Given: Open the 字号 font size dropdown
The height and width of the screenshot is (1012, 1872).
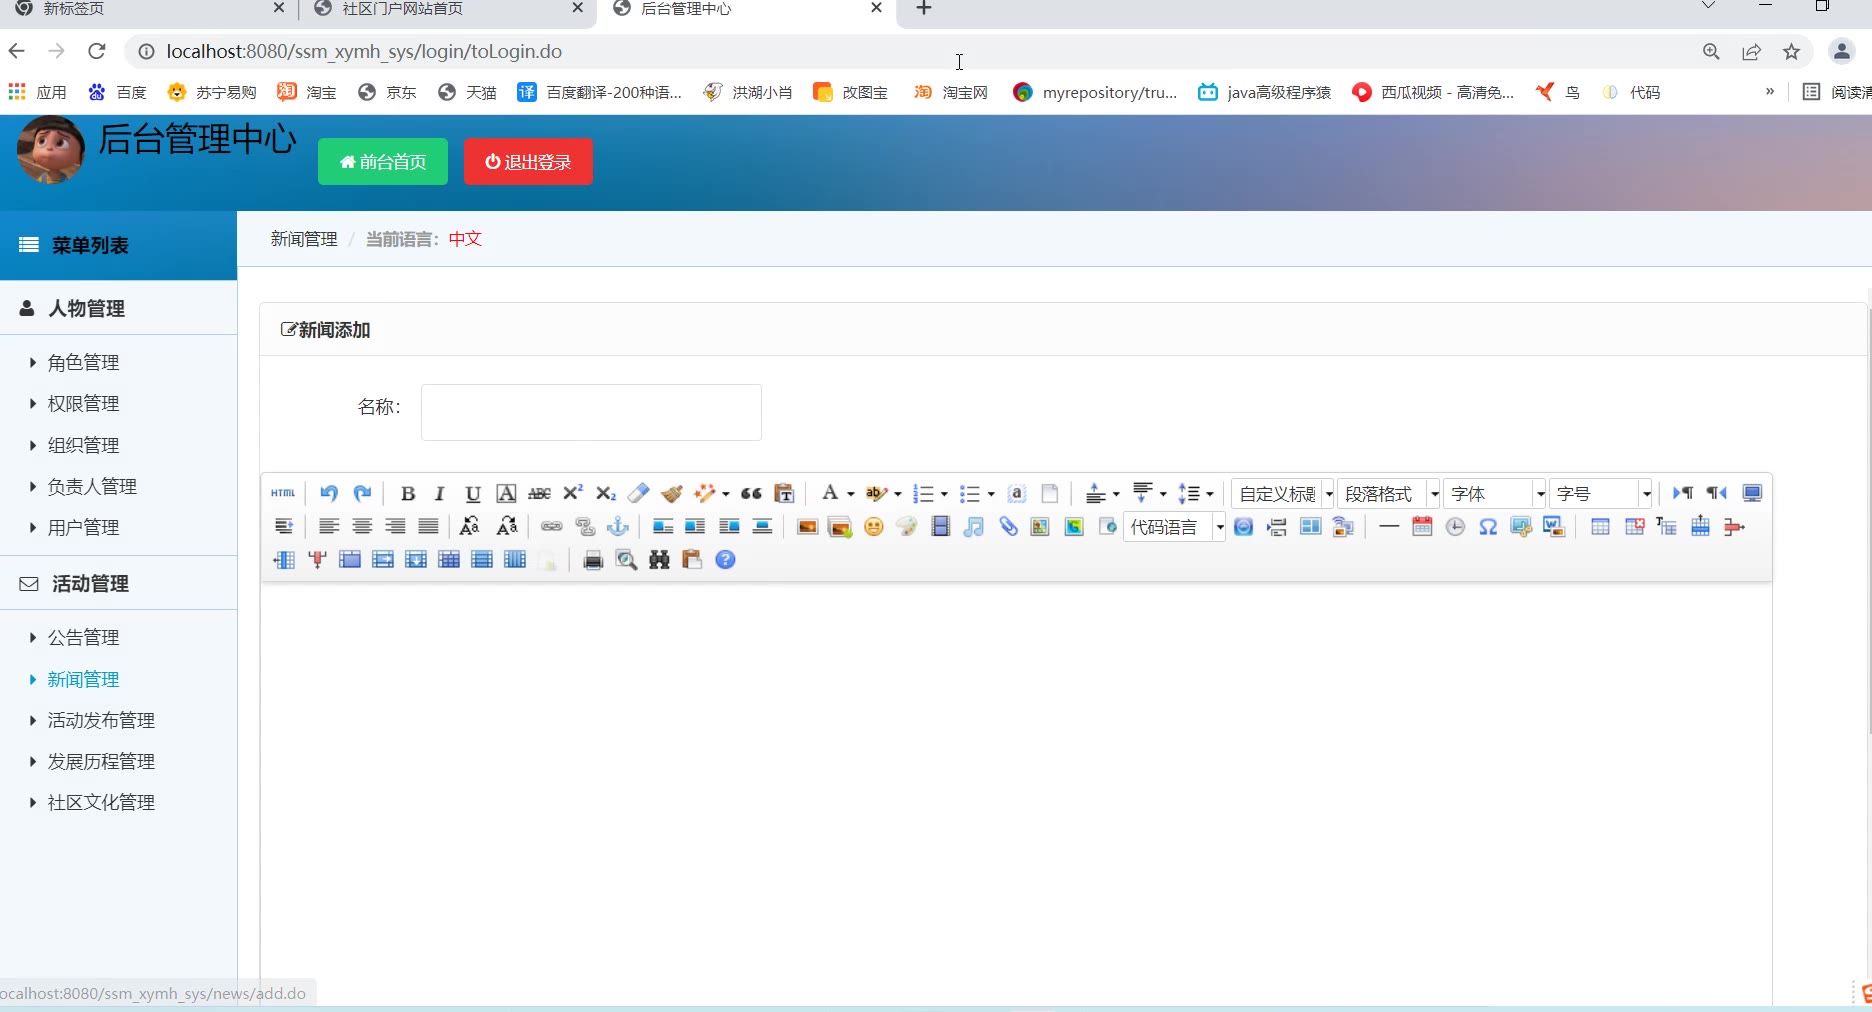Looking at the screenshot, I should 1601,494.
